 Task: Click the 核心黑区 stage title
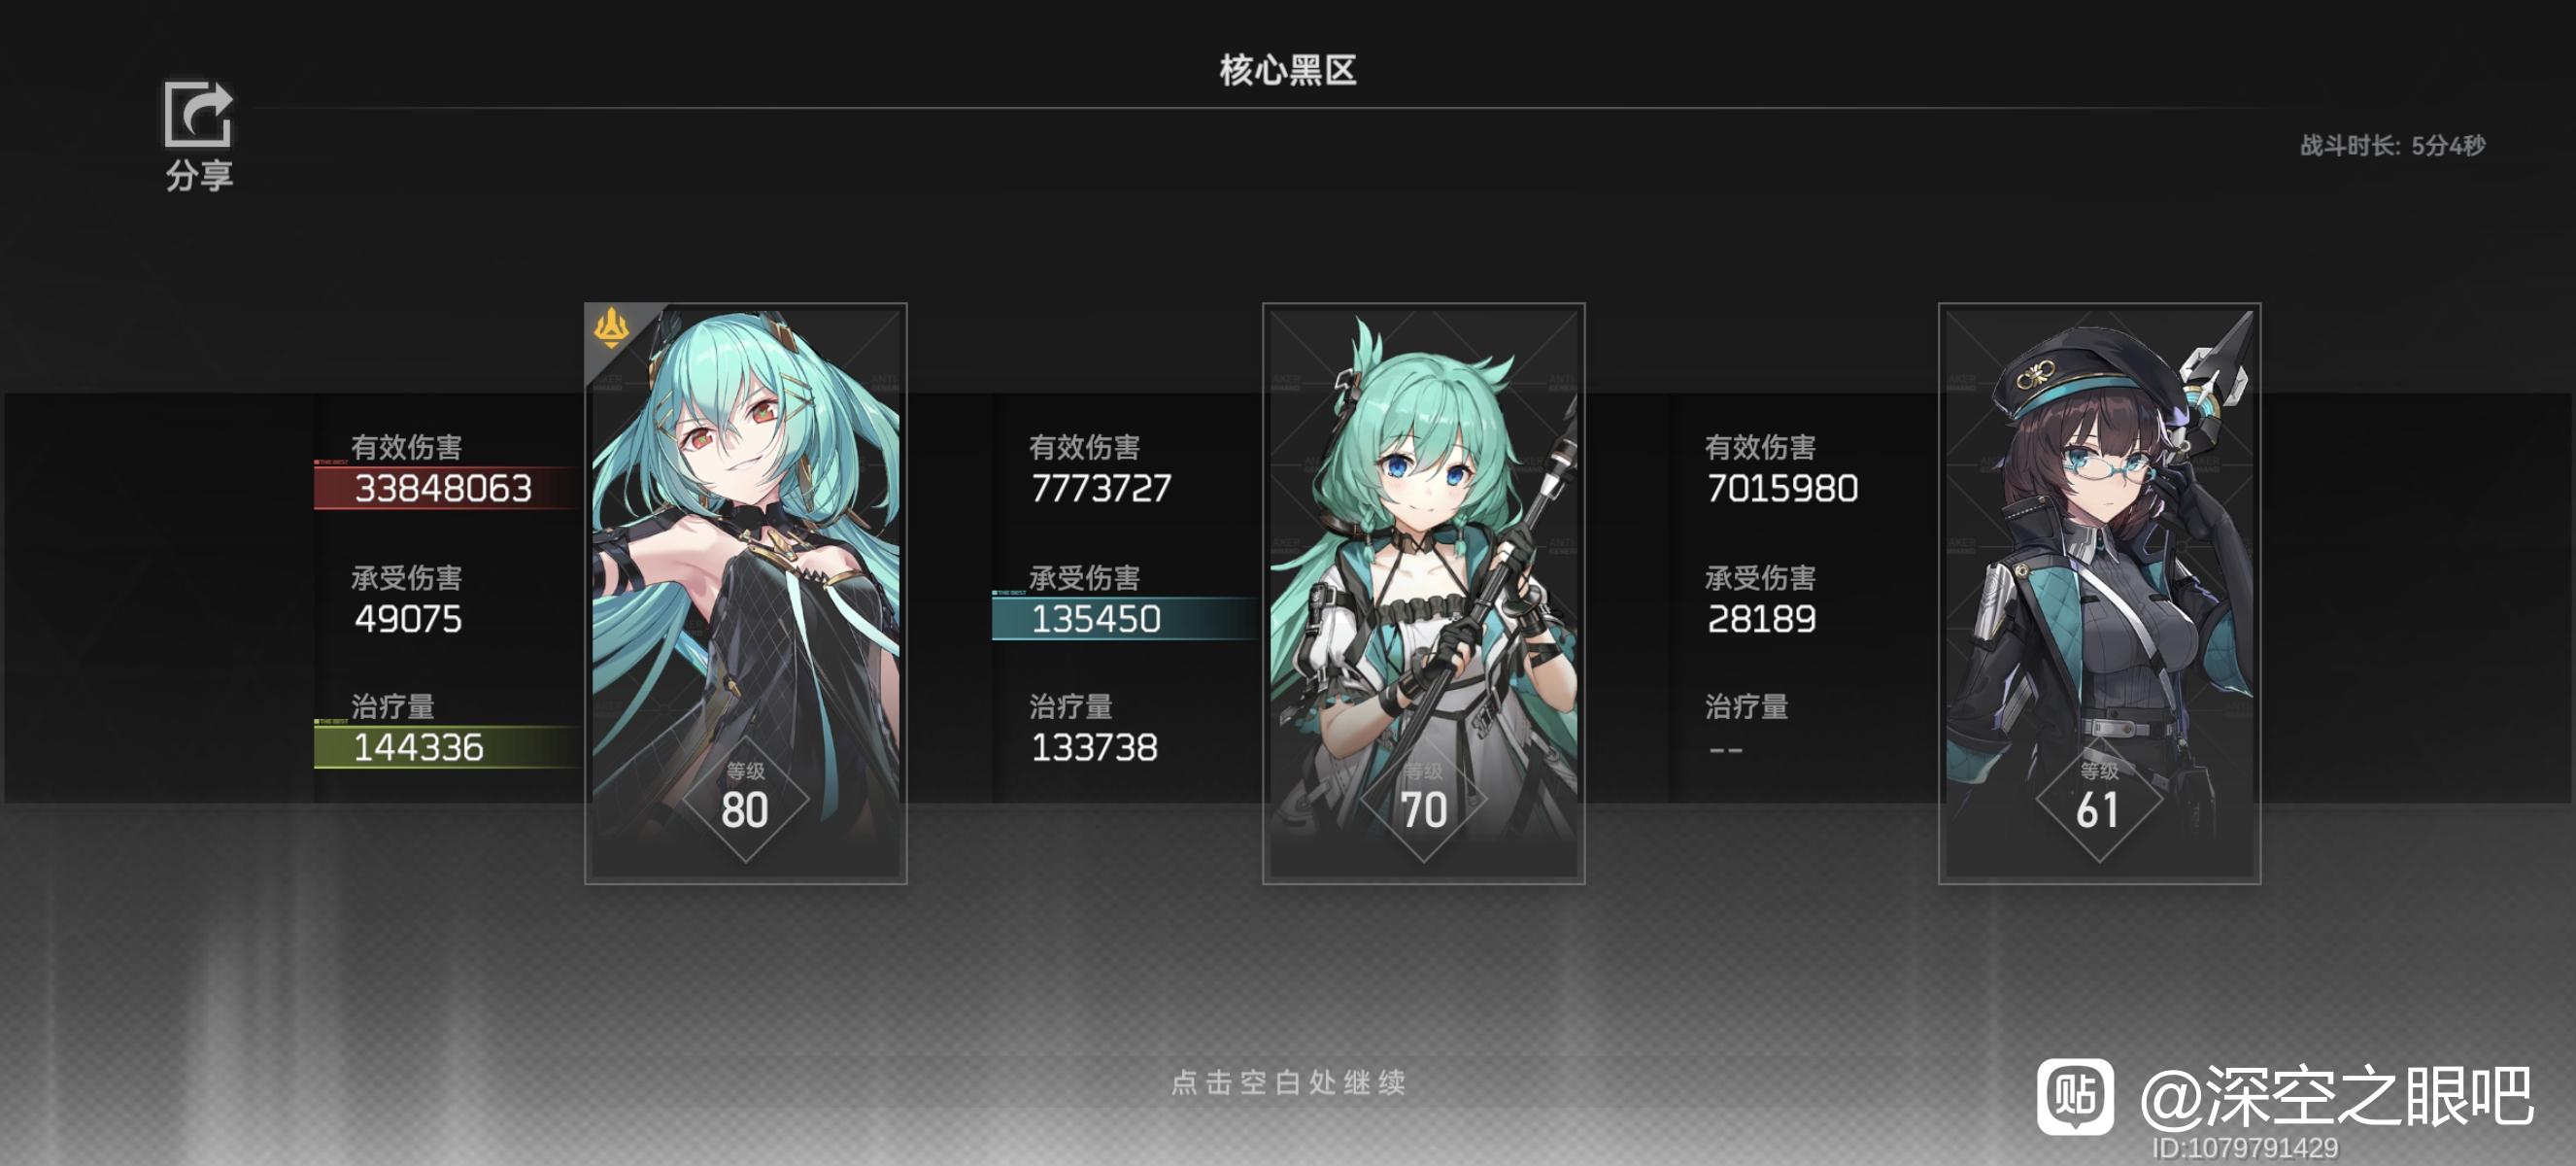click(1288, 70)
